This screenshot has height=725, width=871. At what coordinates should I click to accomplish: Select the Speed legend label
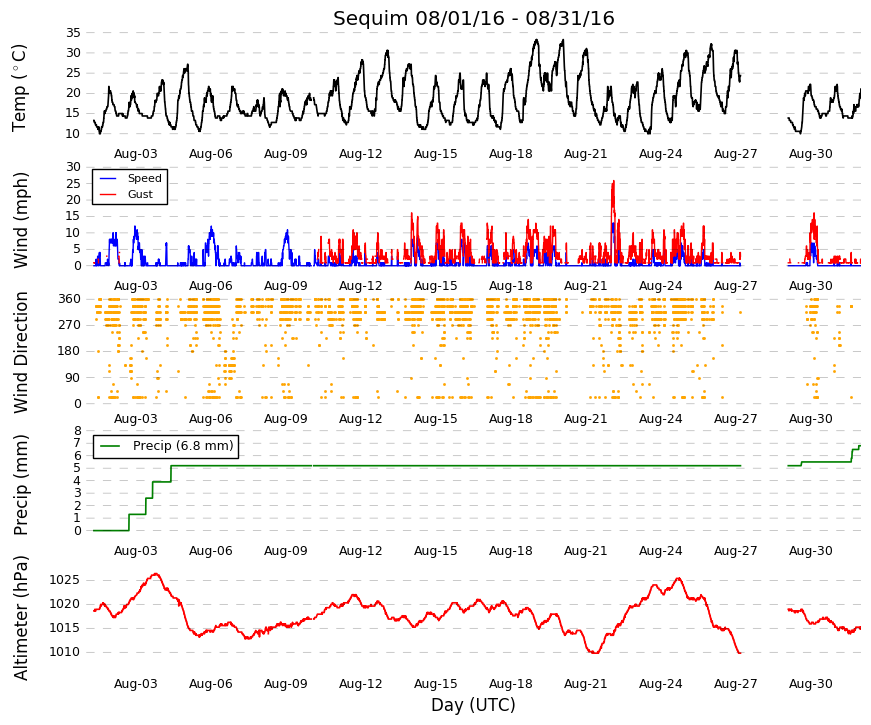(x=144, y=178)
